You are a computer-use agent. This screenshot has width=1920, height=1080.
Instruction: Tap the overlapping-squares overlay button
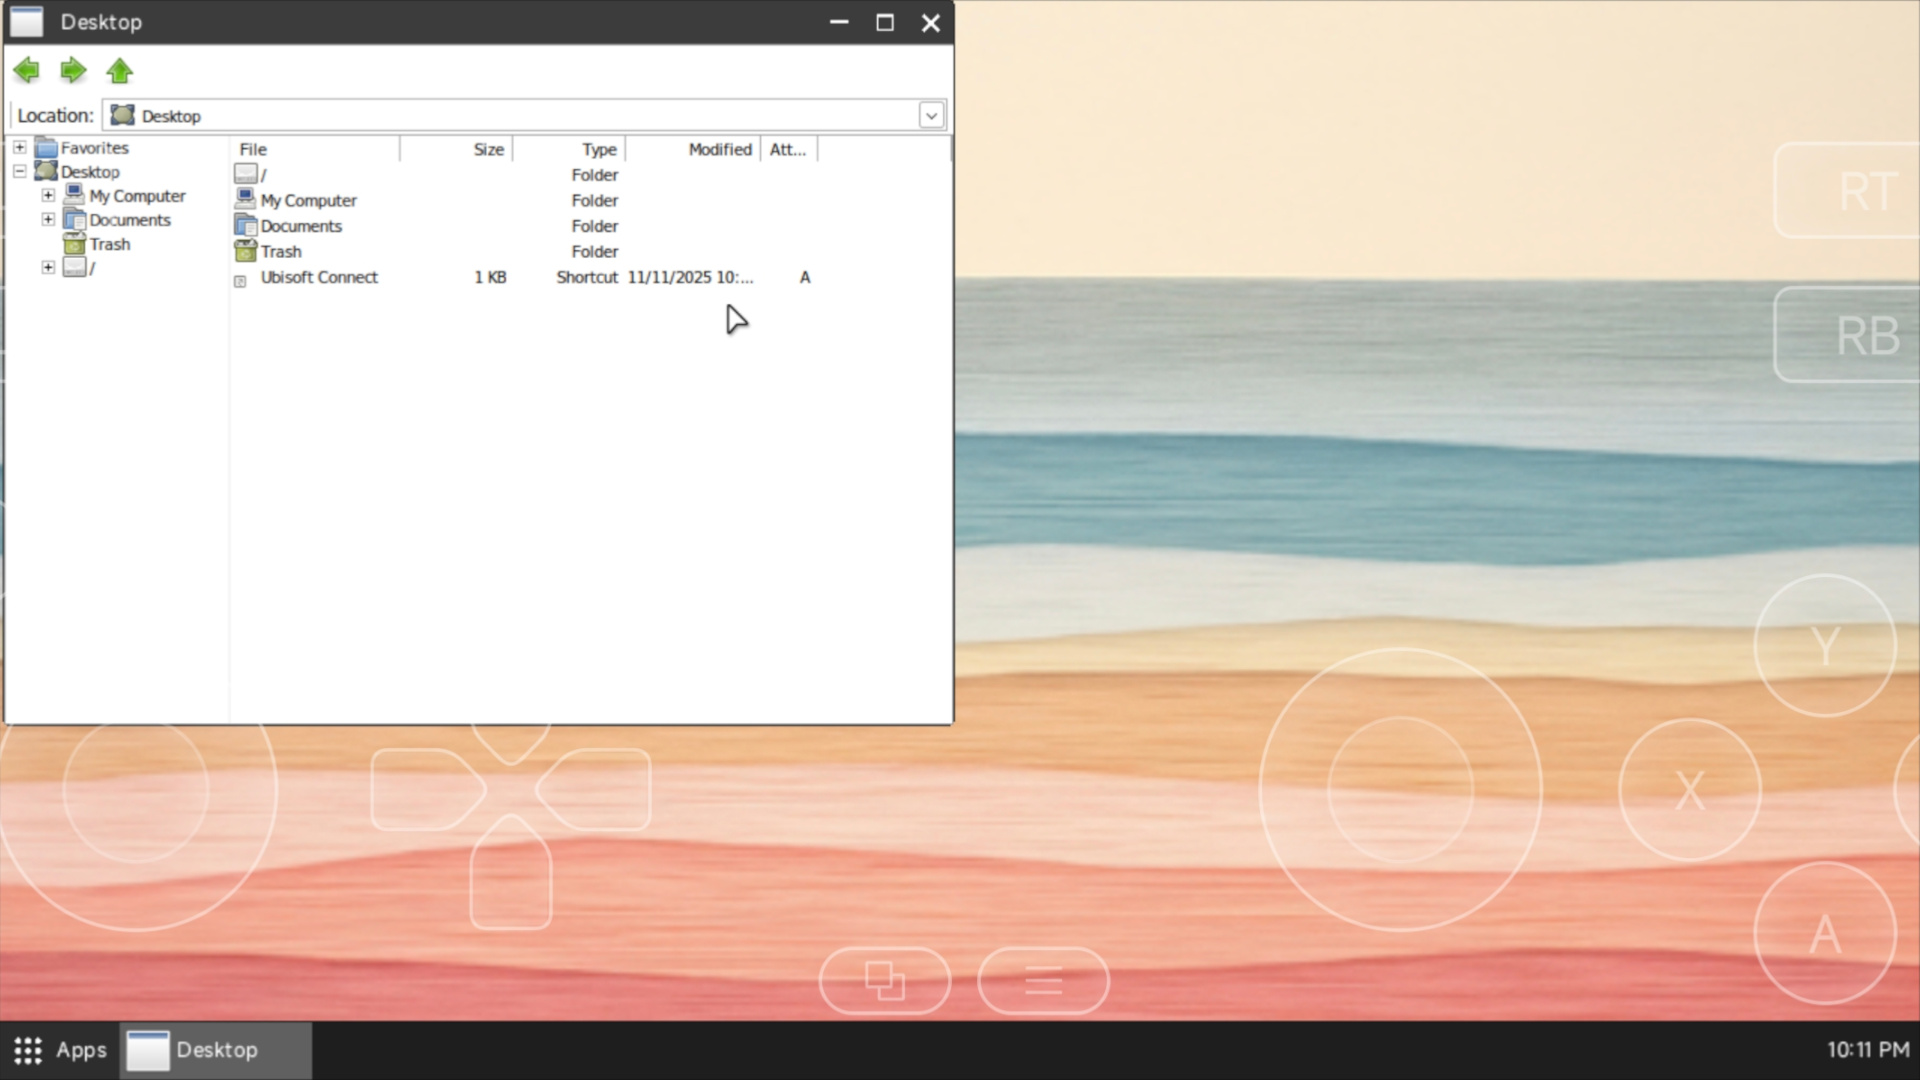point(884,981)
